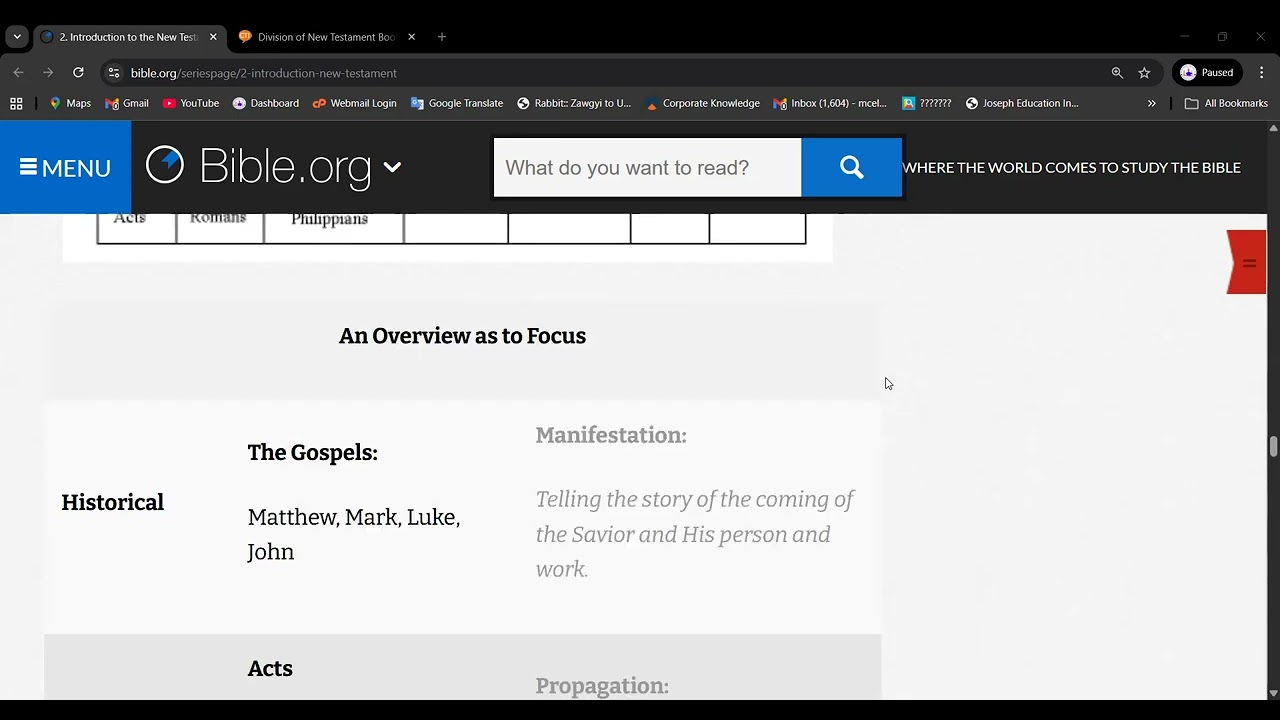Minimize the browser window
Viewport: 1280px width, 720px height.
1184,37
